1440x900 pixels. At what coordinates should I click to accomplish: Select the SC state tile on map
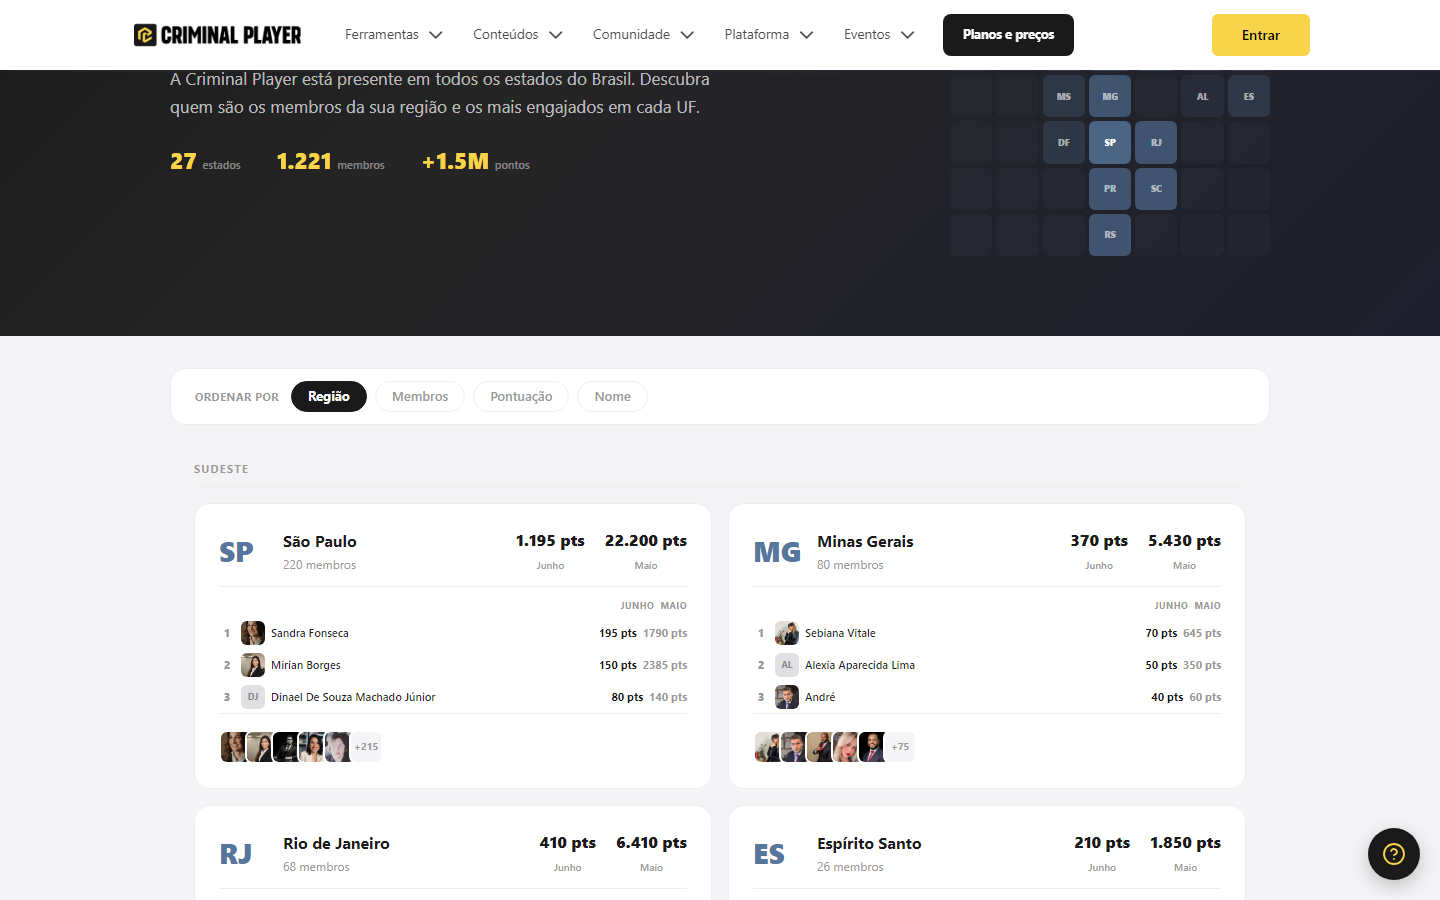click(1156, 189)
